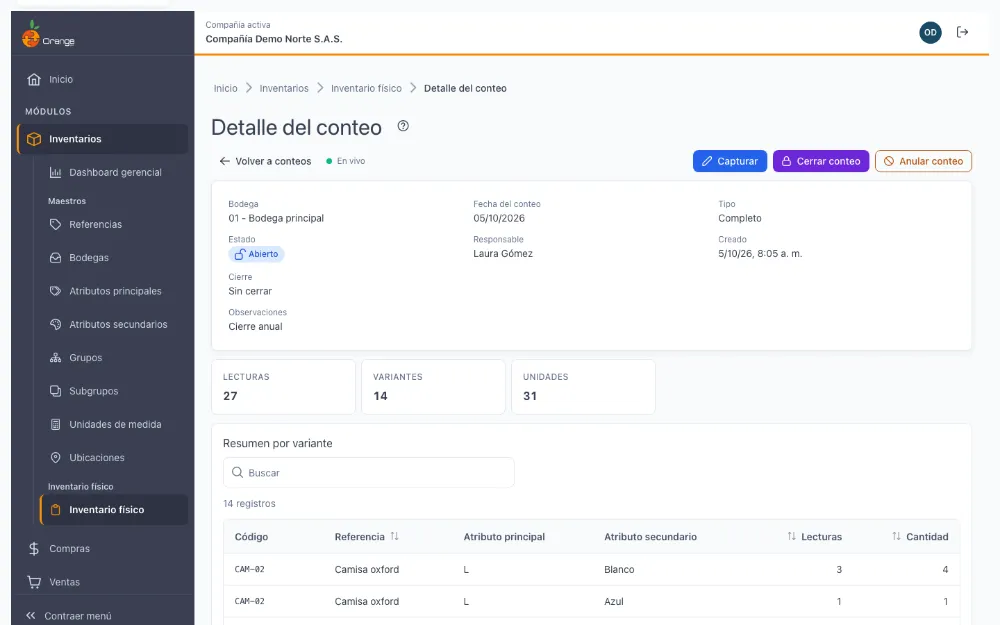1000x625 pixels.
Task: Click the Código column header
Action: tap(251, 537)
